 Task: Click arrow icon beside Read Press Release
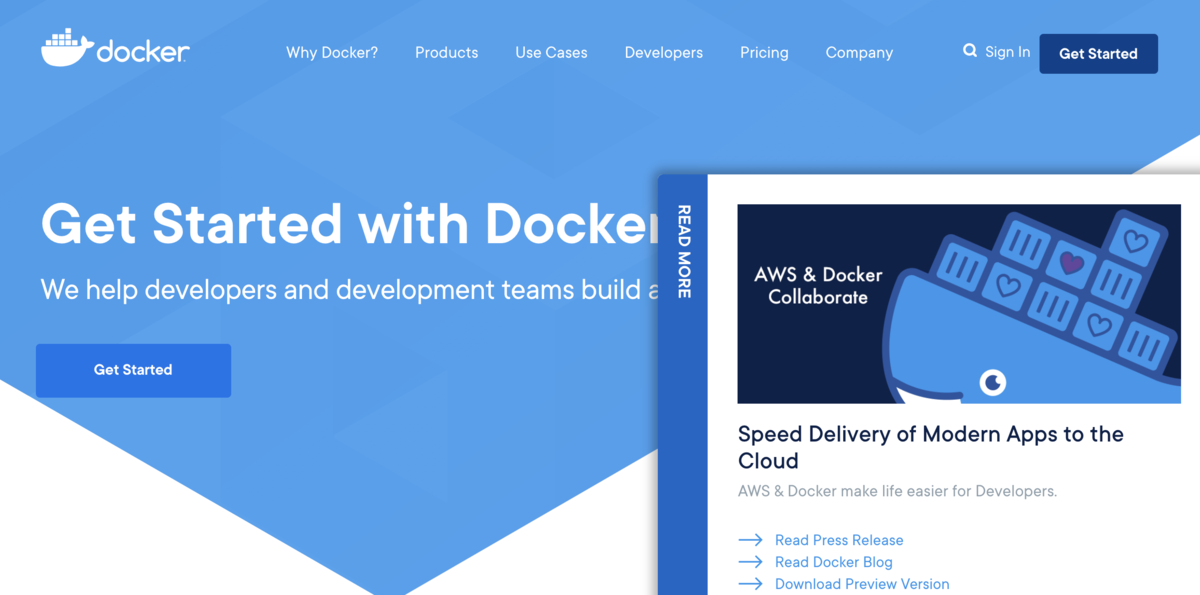pos(750,540)
